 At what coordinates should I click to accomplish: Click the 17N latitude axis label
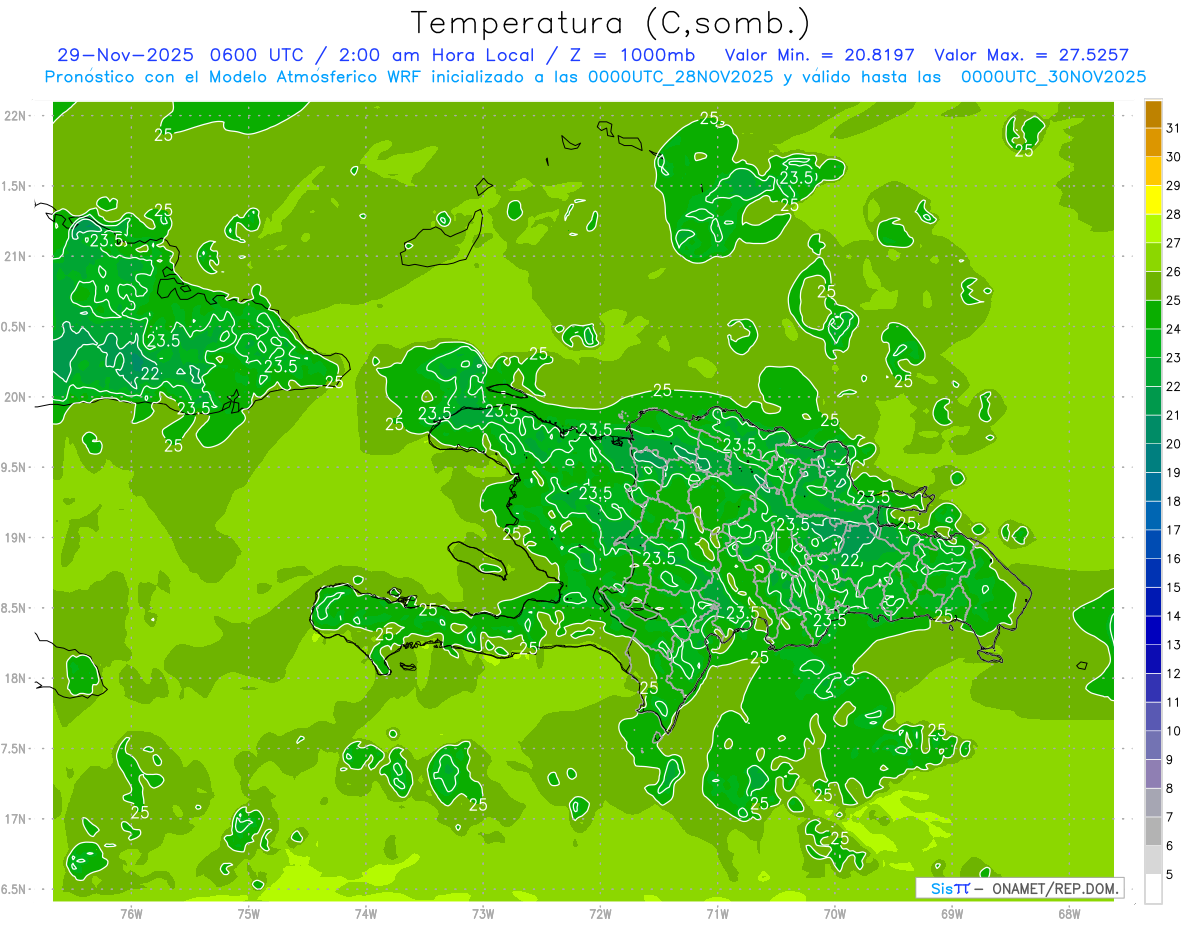pos(15,819)
